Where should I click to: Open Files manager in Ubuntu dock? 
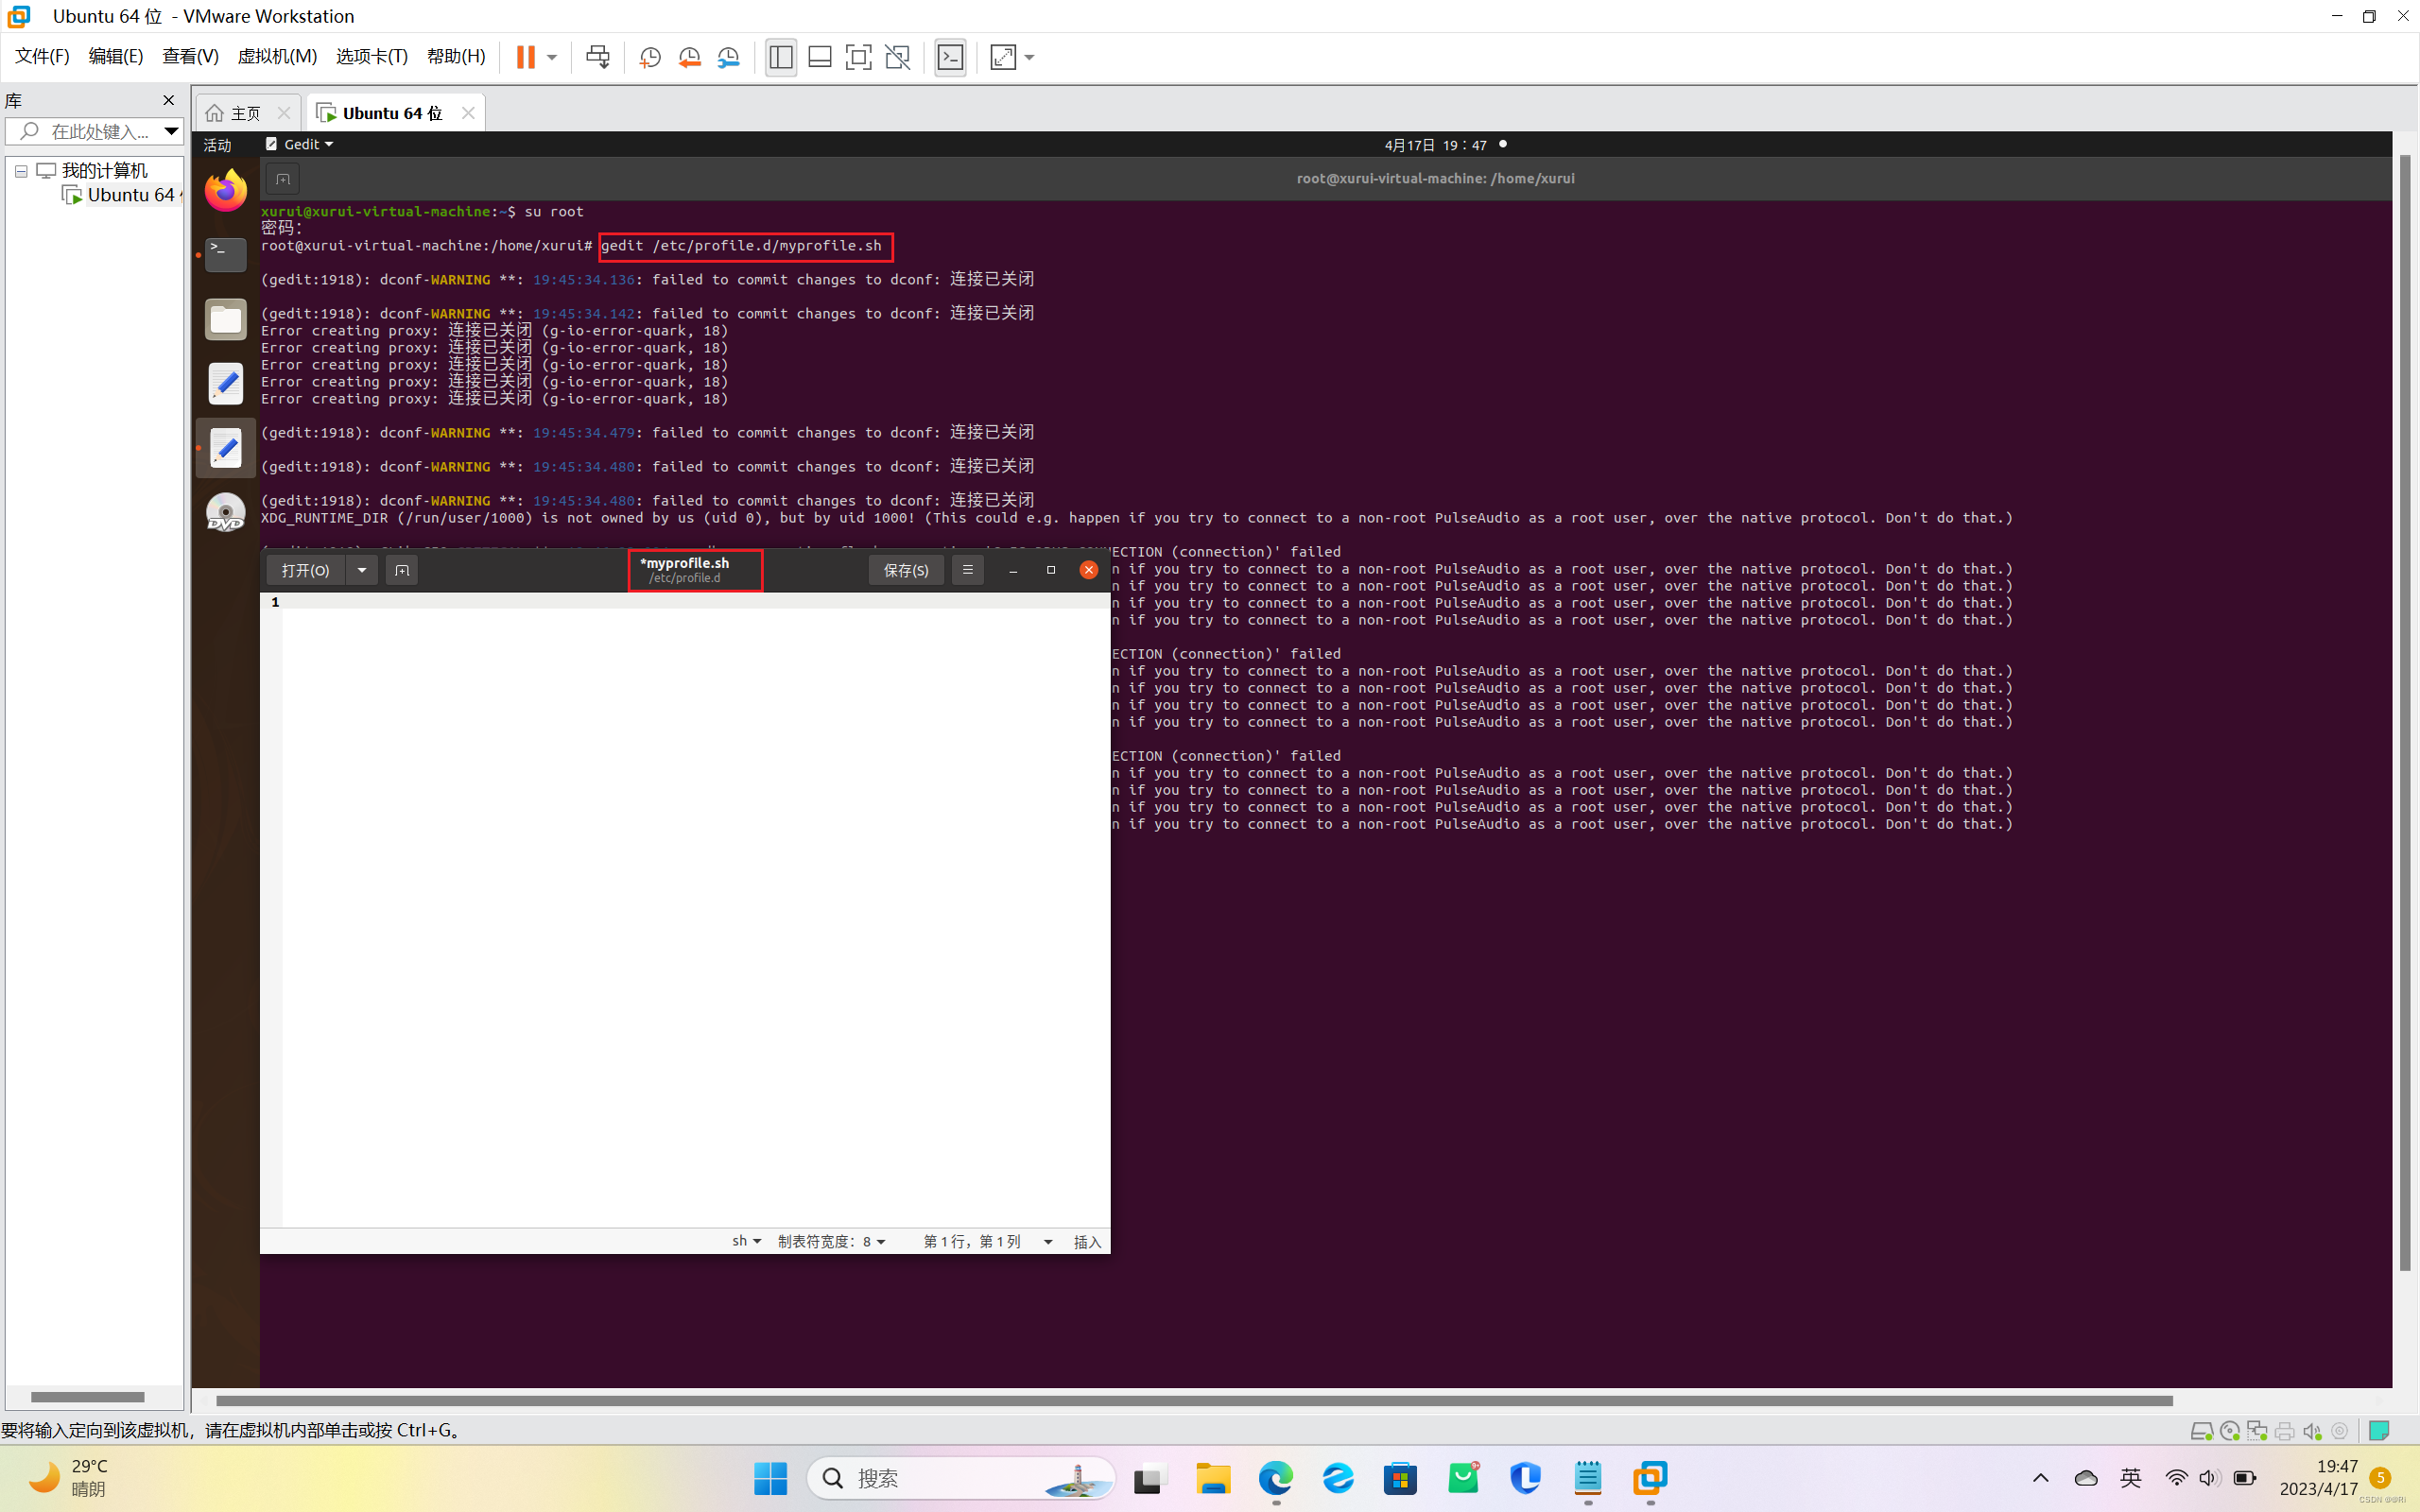tap(226, 320)
